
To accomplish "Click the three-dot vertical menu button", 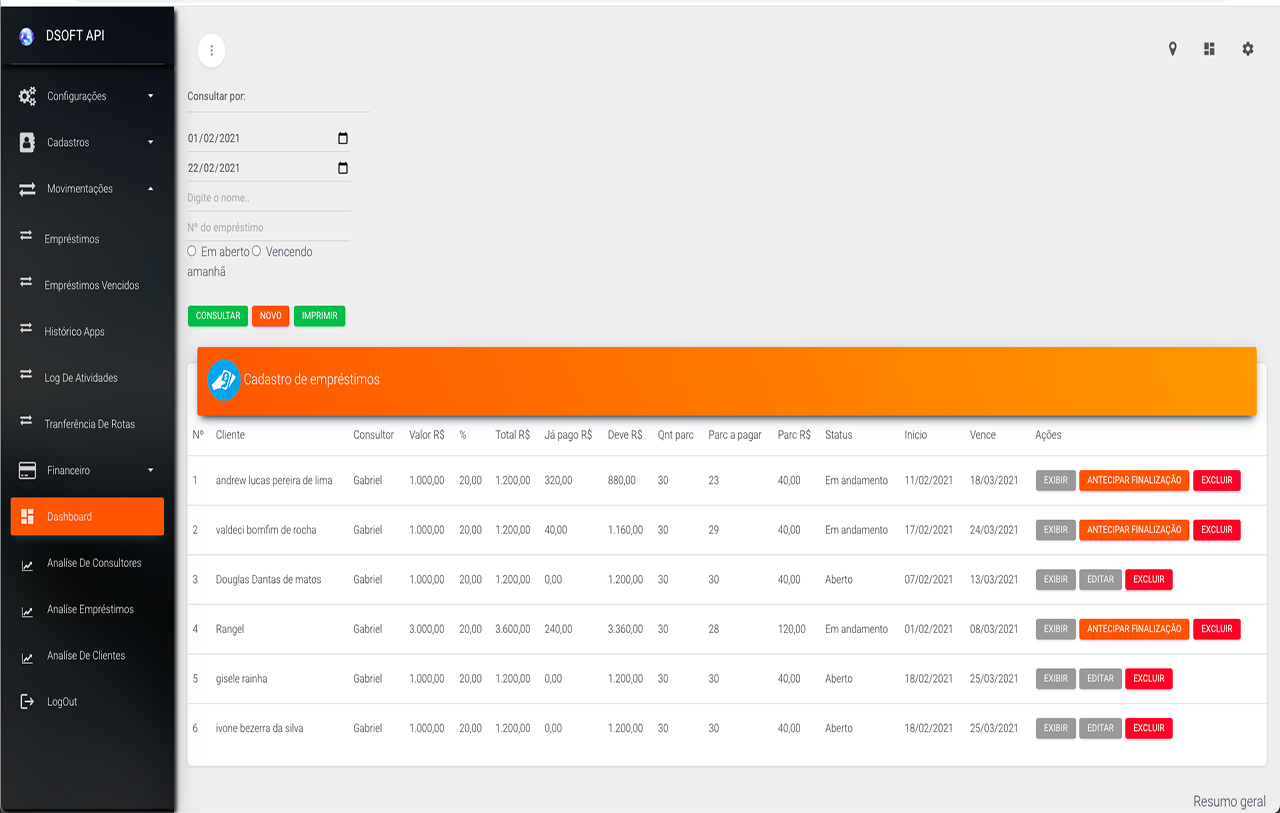I will pos(211,51).
